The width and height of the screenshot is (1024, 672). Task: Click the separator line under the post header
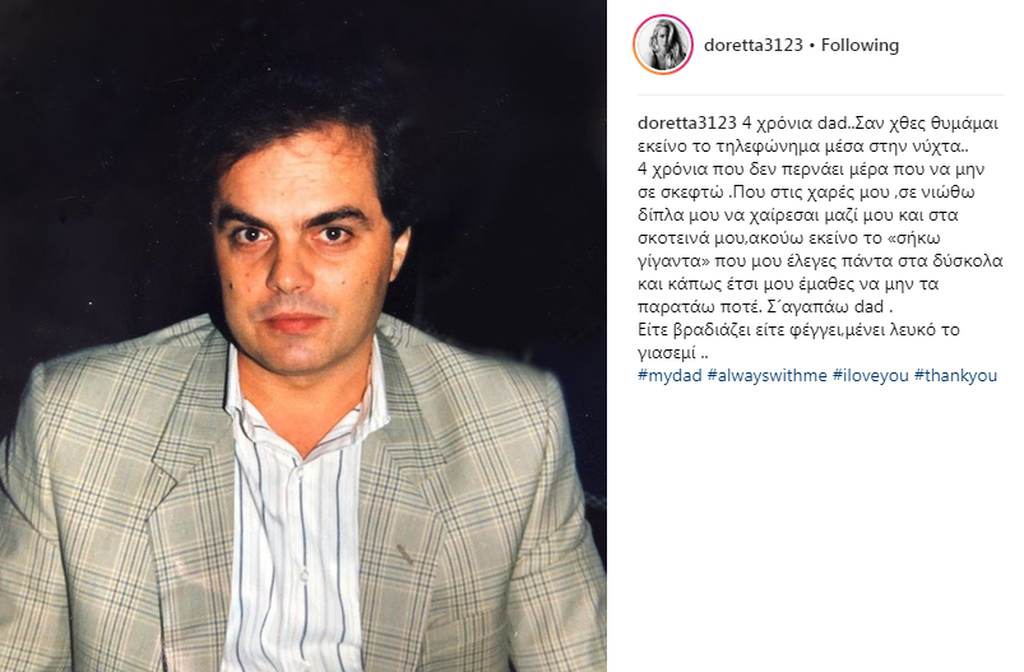click(x=820, y=95)
